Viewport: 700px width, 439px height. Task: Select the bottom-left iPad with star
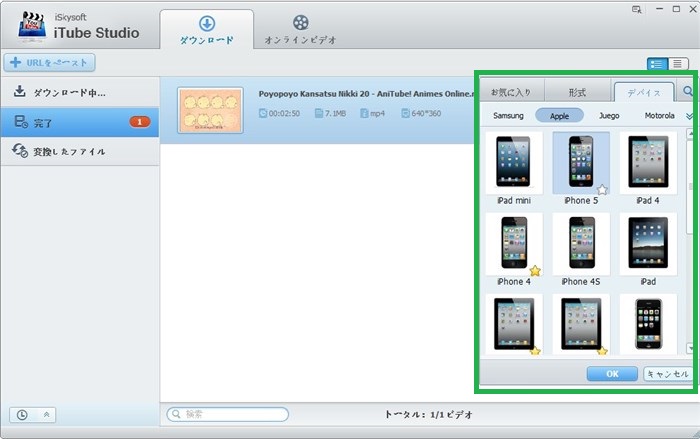(x=514, y=324)
